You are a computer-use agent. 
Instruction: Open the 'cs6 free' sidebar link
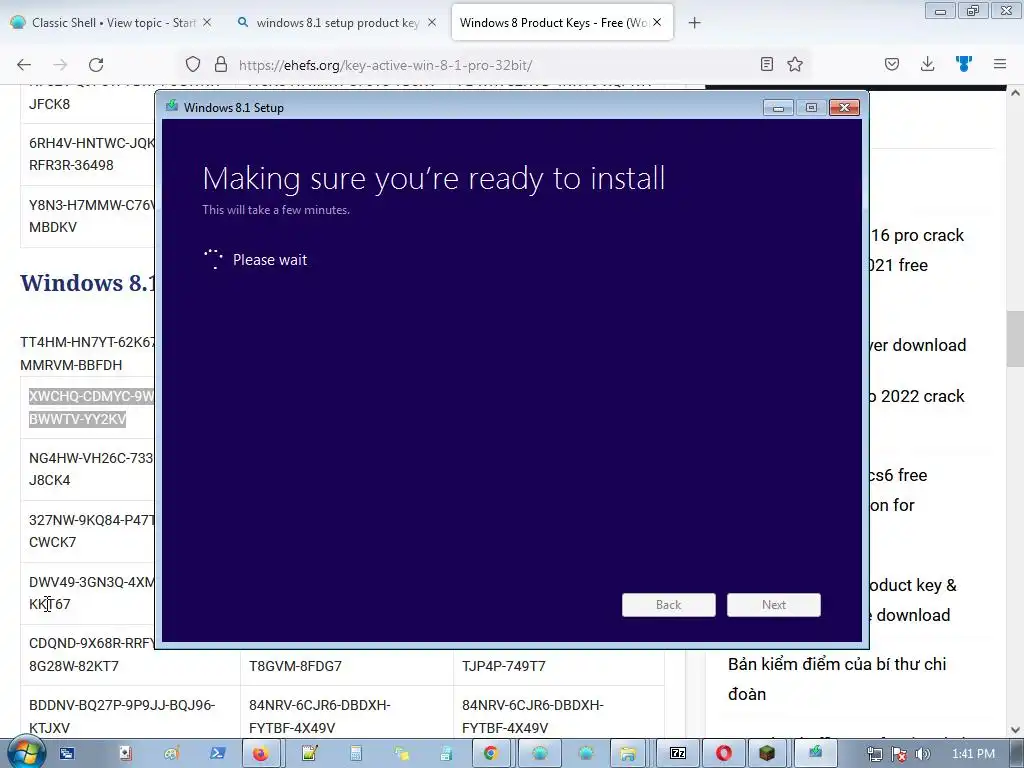pyautogui.click(x=898, y=475)
